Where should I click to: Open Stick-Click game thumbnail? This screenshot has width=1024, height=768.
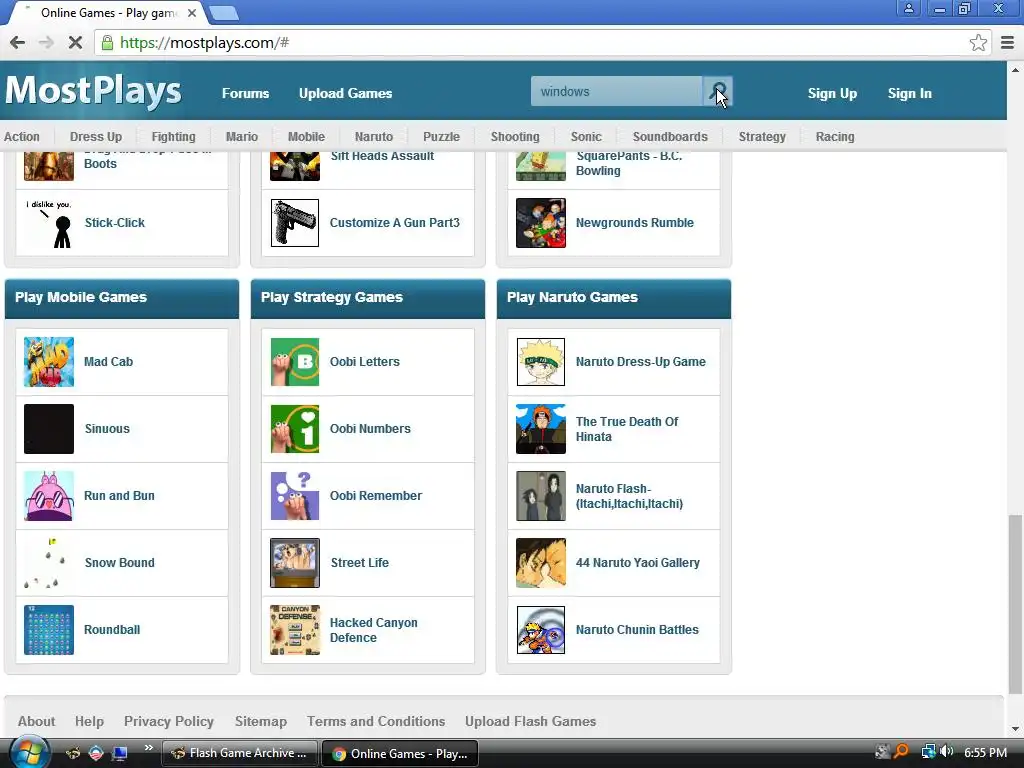pos(49,223)
